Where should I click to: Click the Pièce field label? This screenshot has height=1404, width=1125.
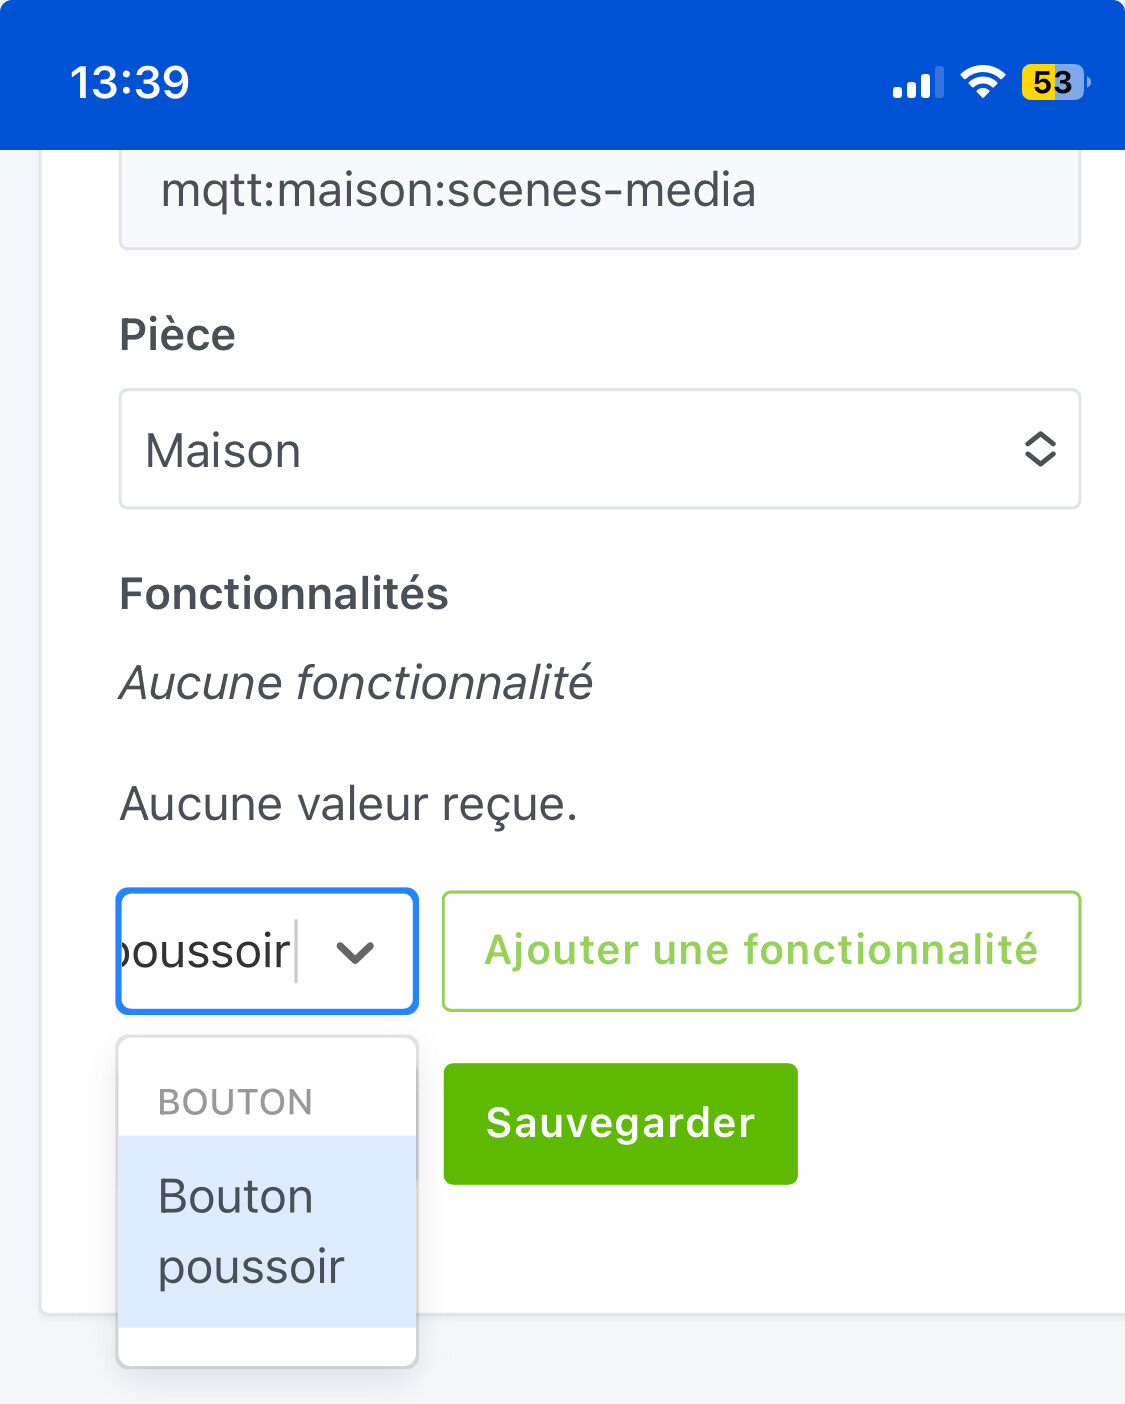pos(178,335)
